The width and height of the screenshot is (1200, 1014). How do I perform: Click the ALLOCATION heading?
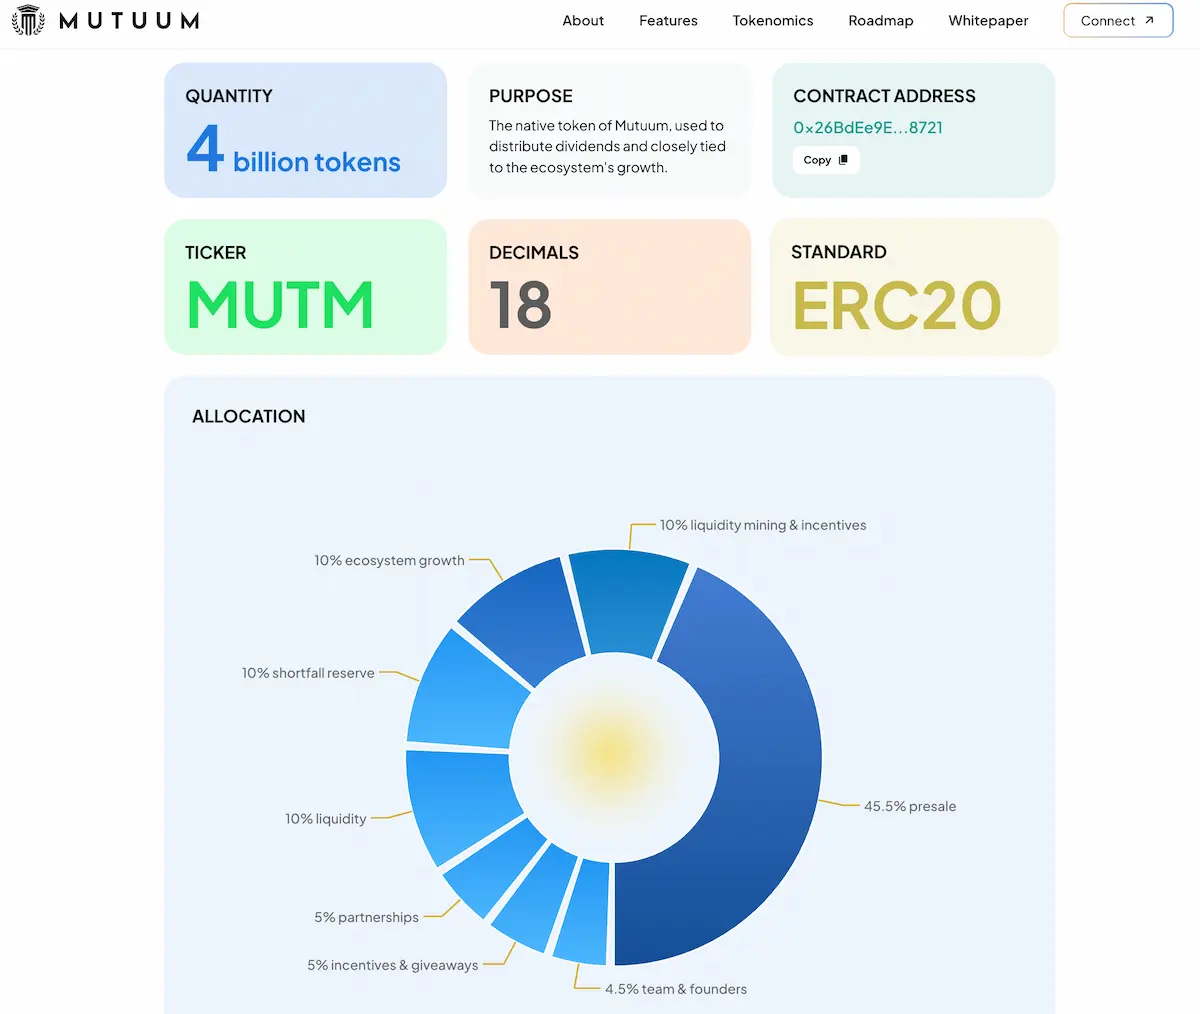point(249,417)
